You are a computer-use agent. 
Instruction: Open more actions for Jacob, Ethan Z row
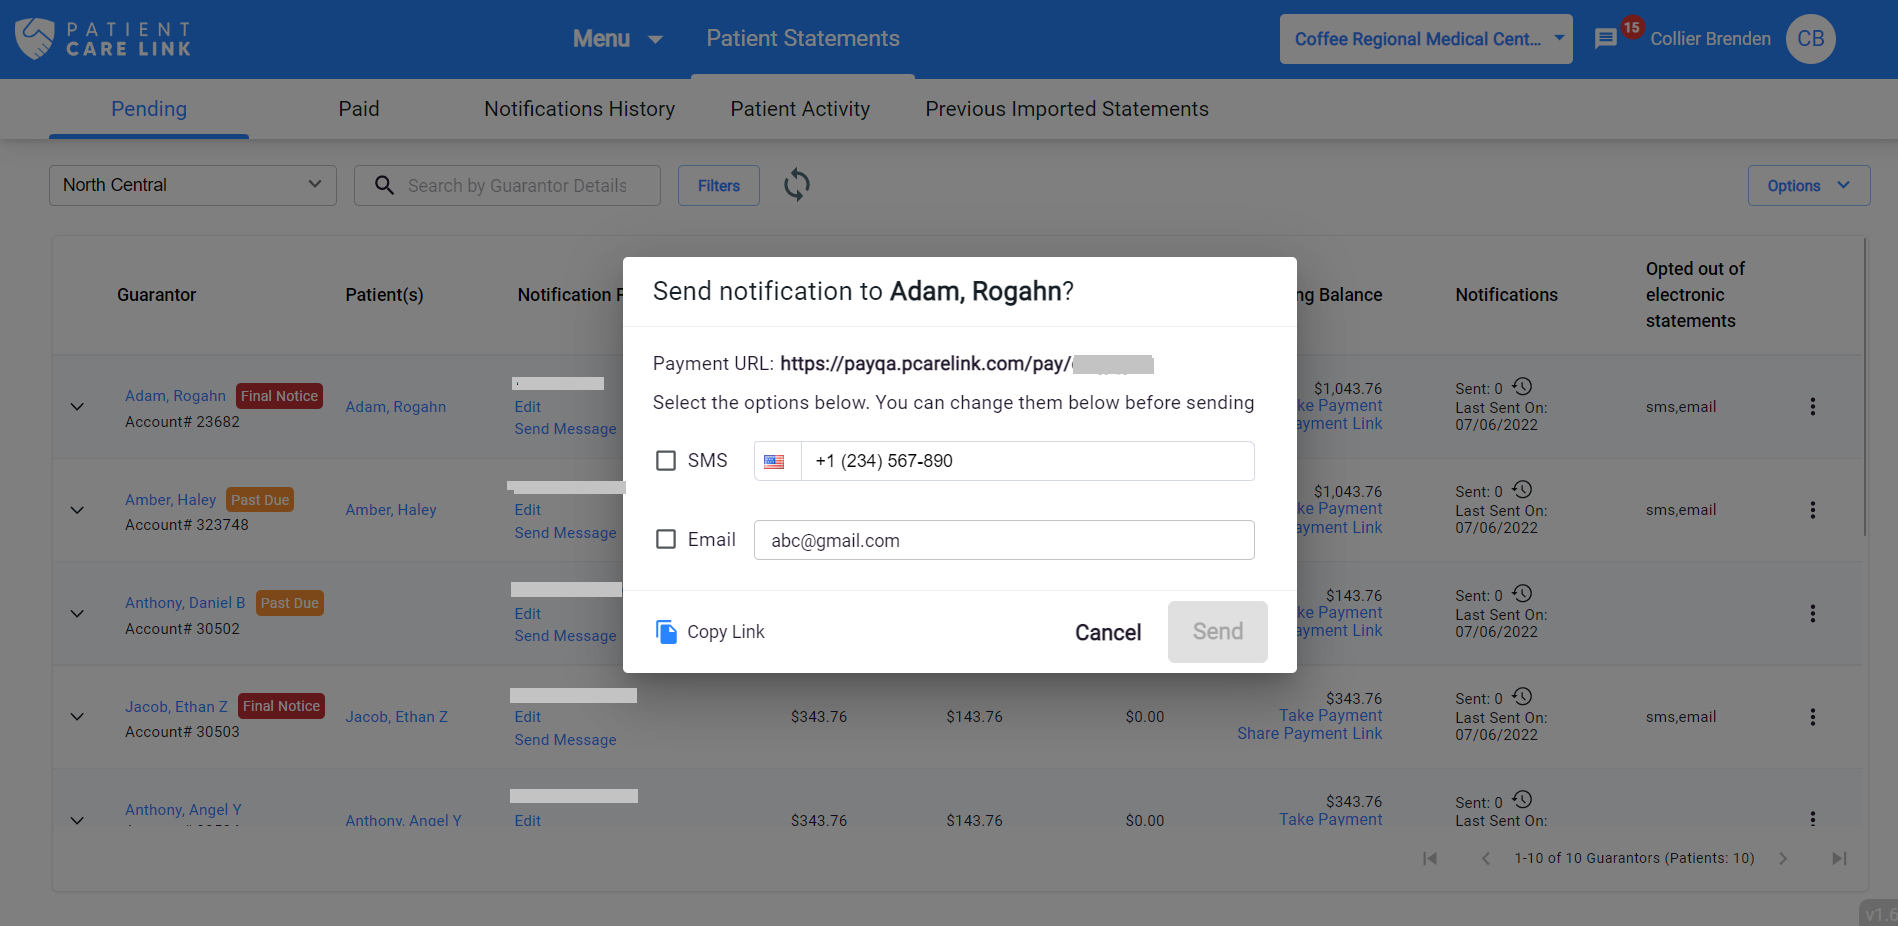click(x=1812, y=717)
